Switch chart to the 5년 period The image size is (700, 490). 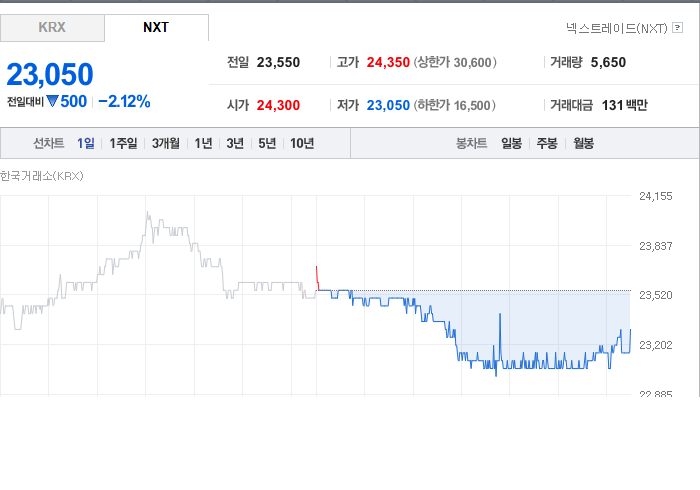(267, 143)
